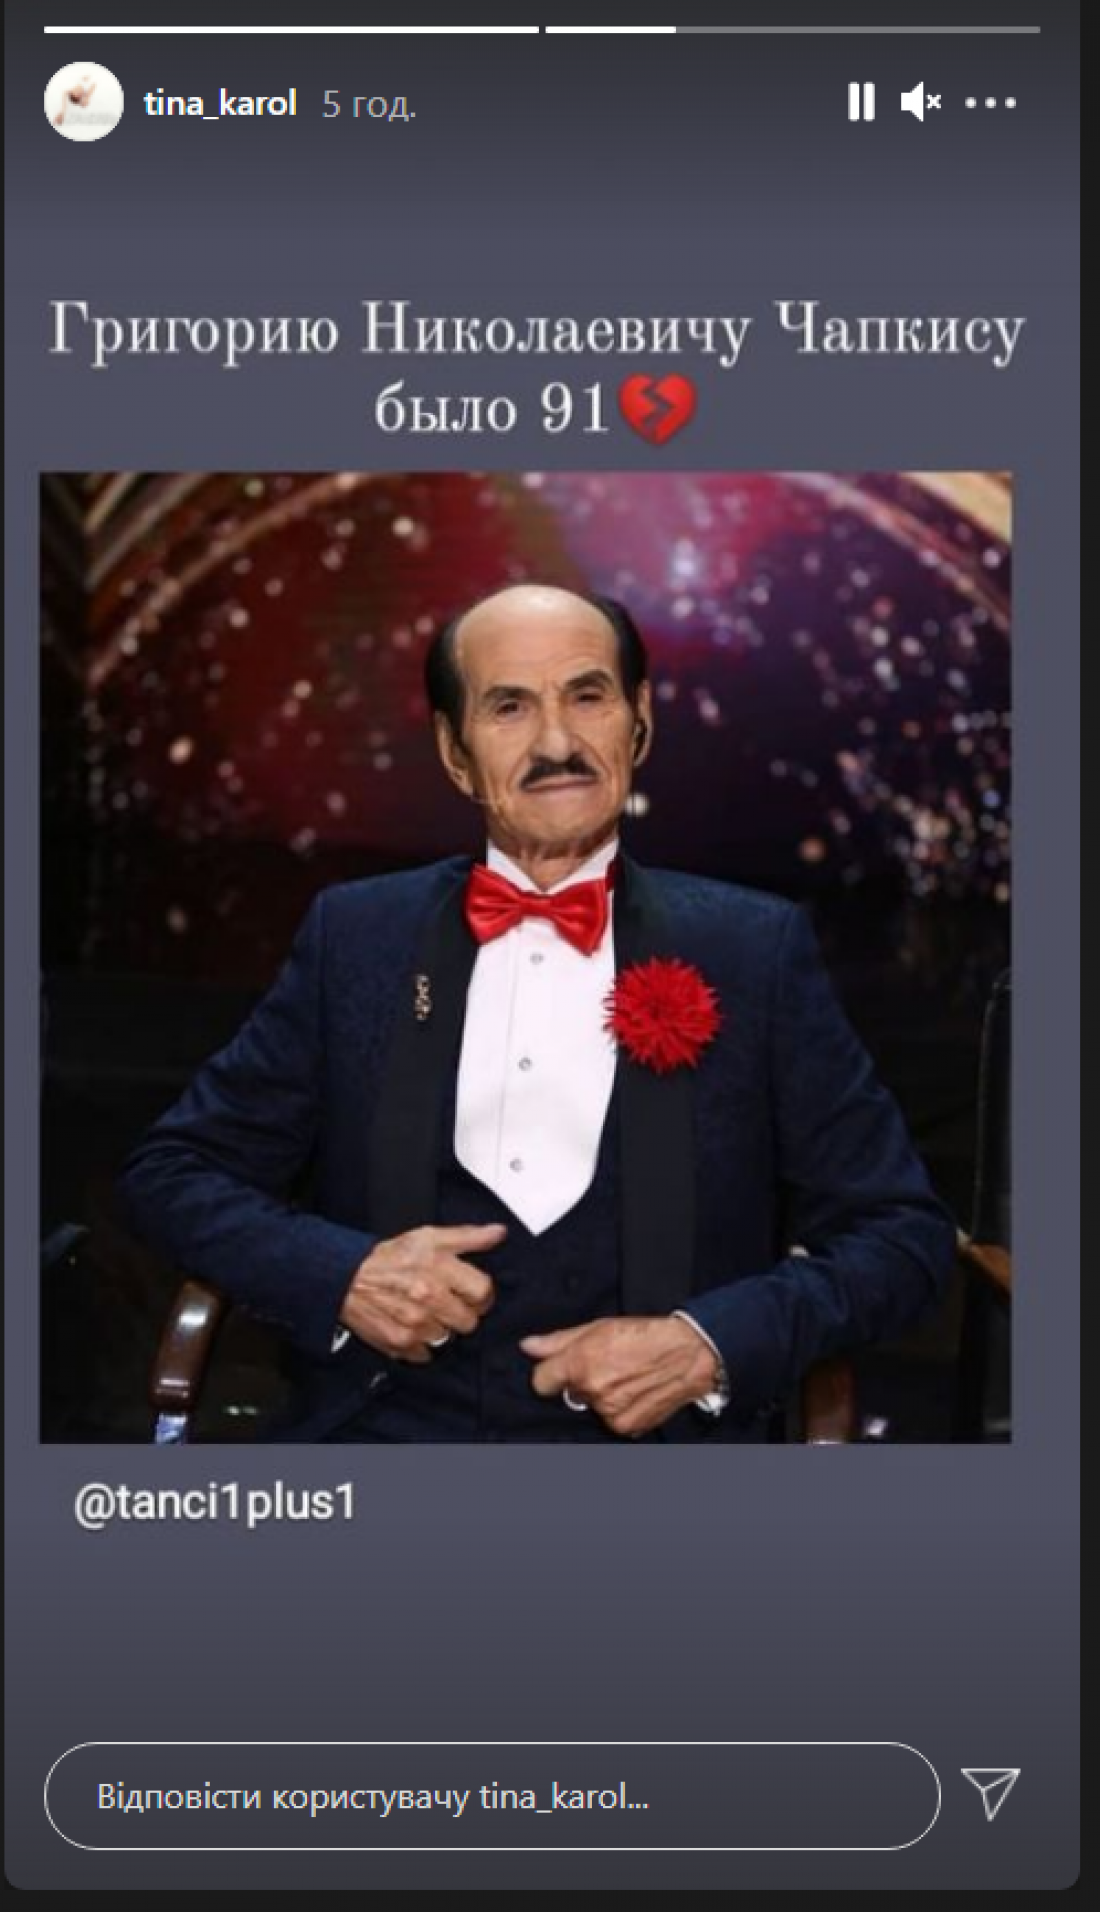Open the @tanci1plus1 mention

215,1503
